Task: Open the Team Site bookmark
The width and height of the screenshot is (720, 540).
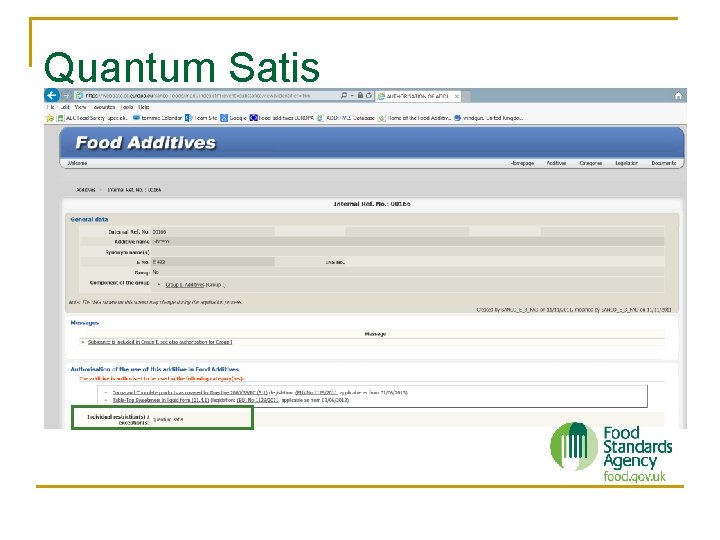Action: pyautogui.click(x=201, y=118)
